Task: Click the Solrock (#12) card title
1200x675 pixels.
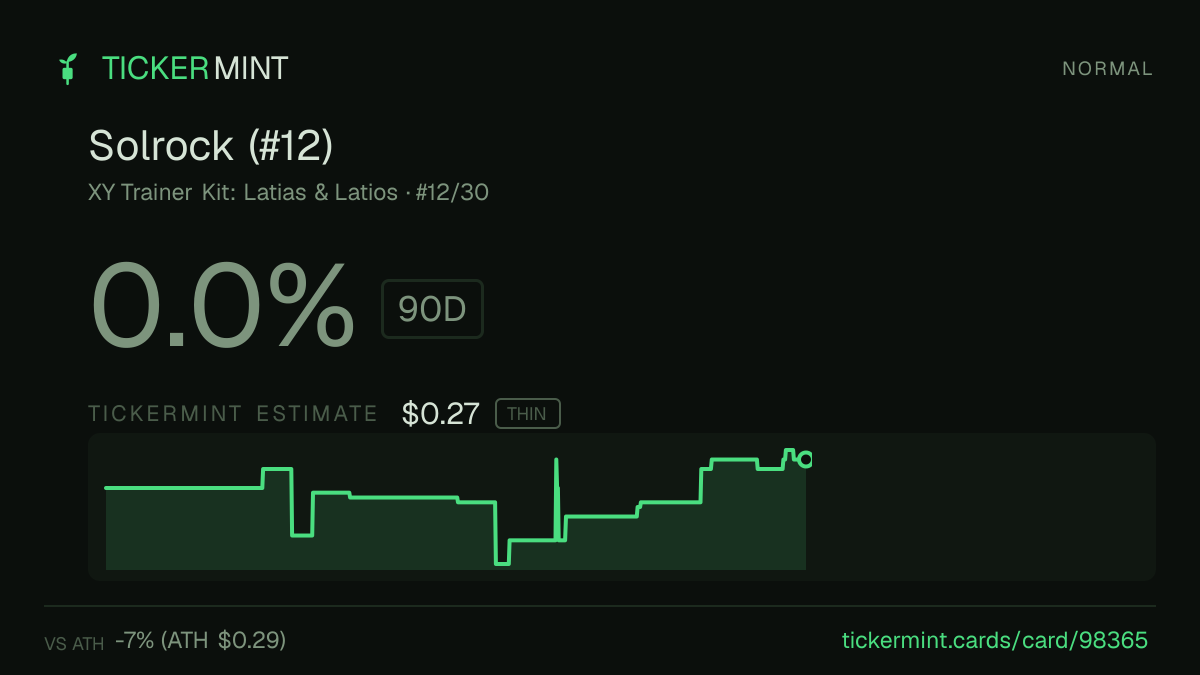Action: click(x=211, y=146)
